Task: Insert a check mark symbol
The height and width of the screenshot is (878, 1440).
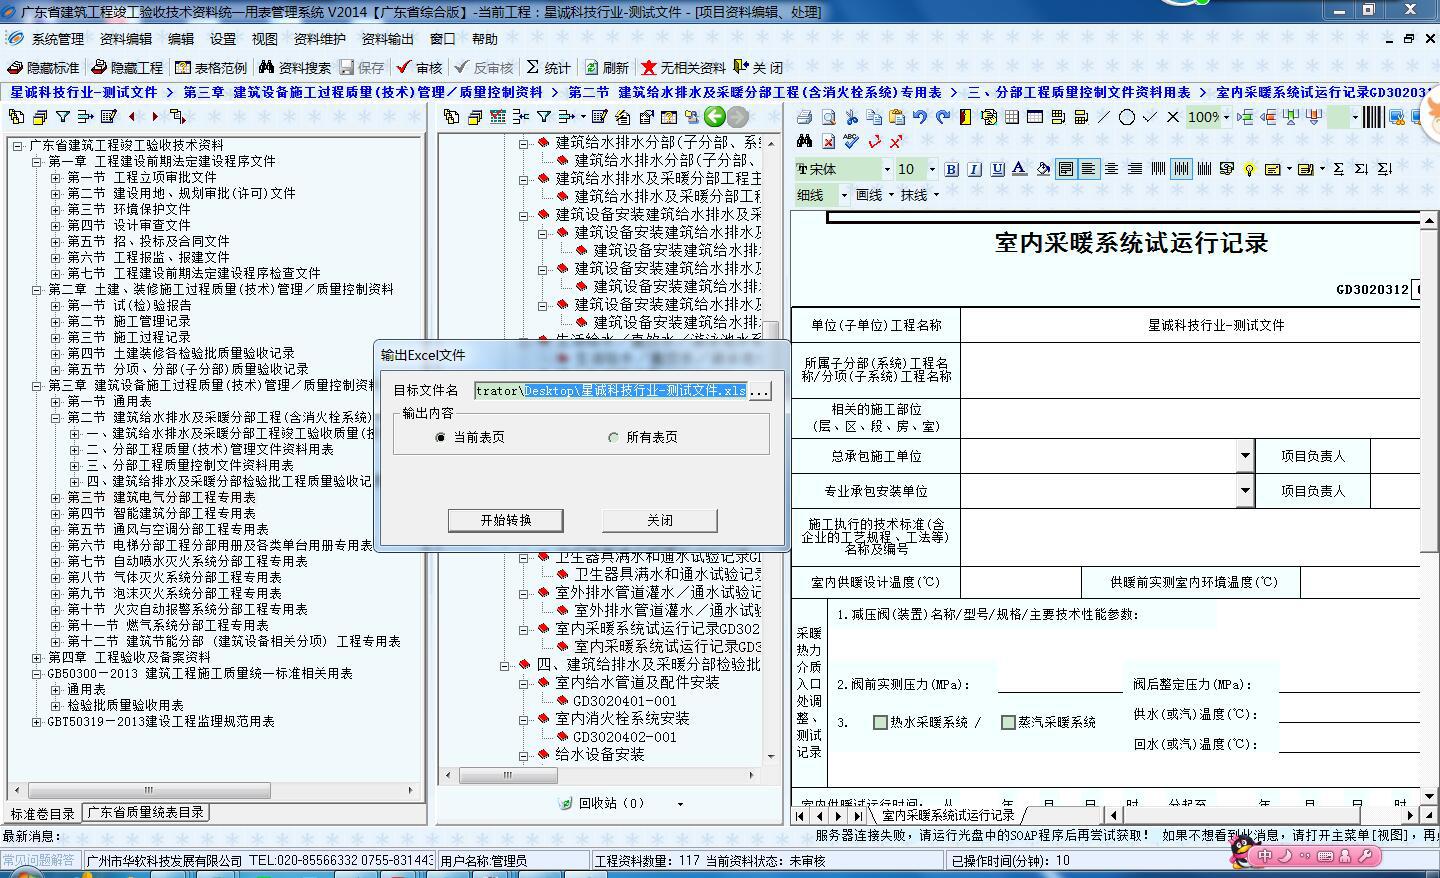Action: pos(1150,117)
